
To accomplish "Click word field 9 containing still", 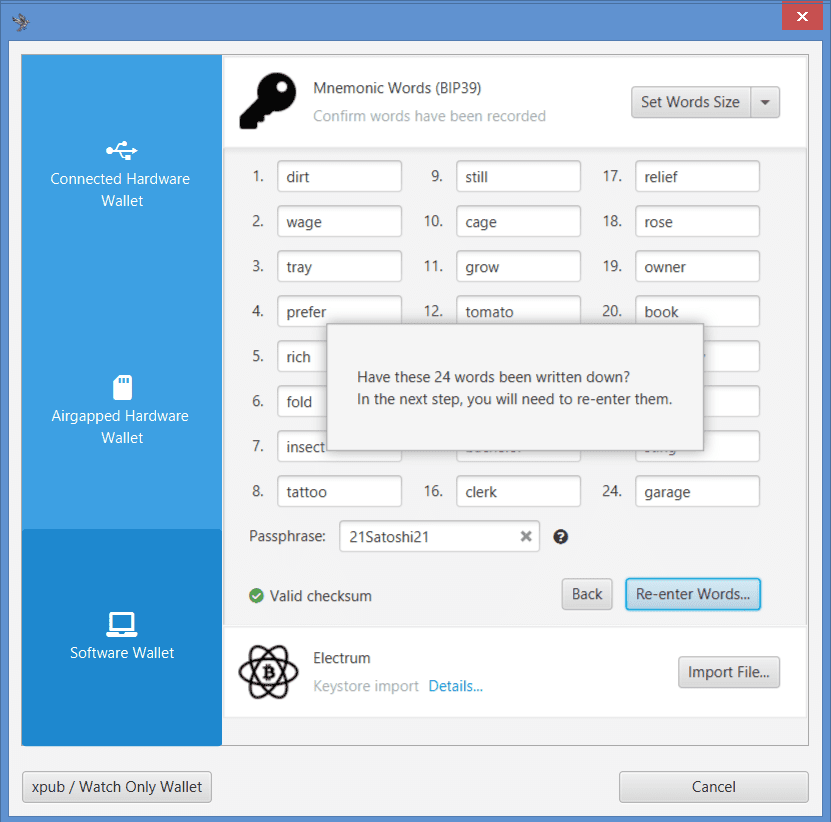I will coord(518,176).
